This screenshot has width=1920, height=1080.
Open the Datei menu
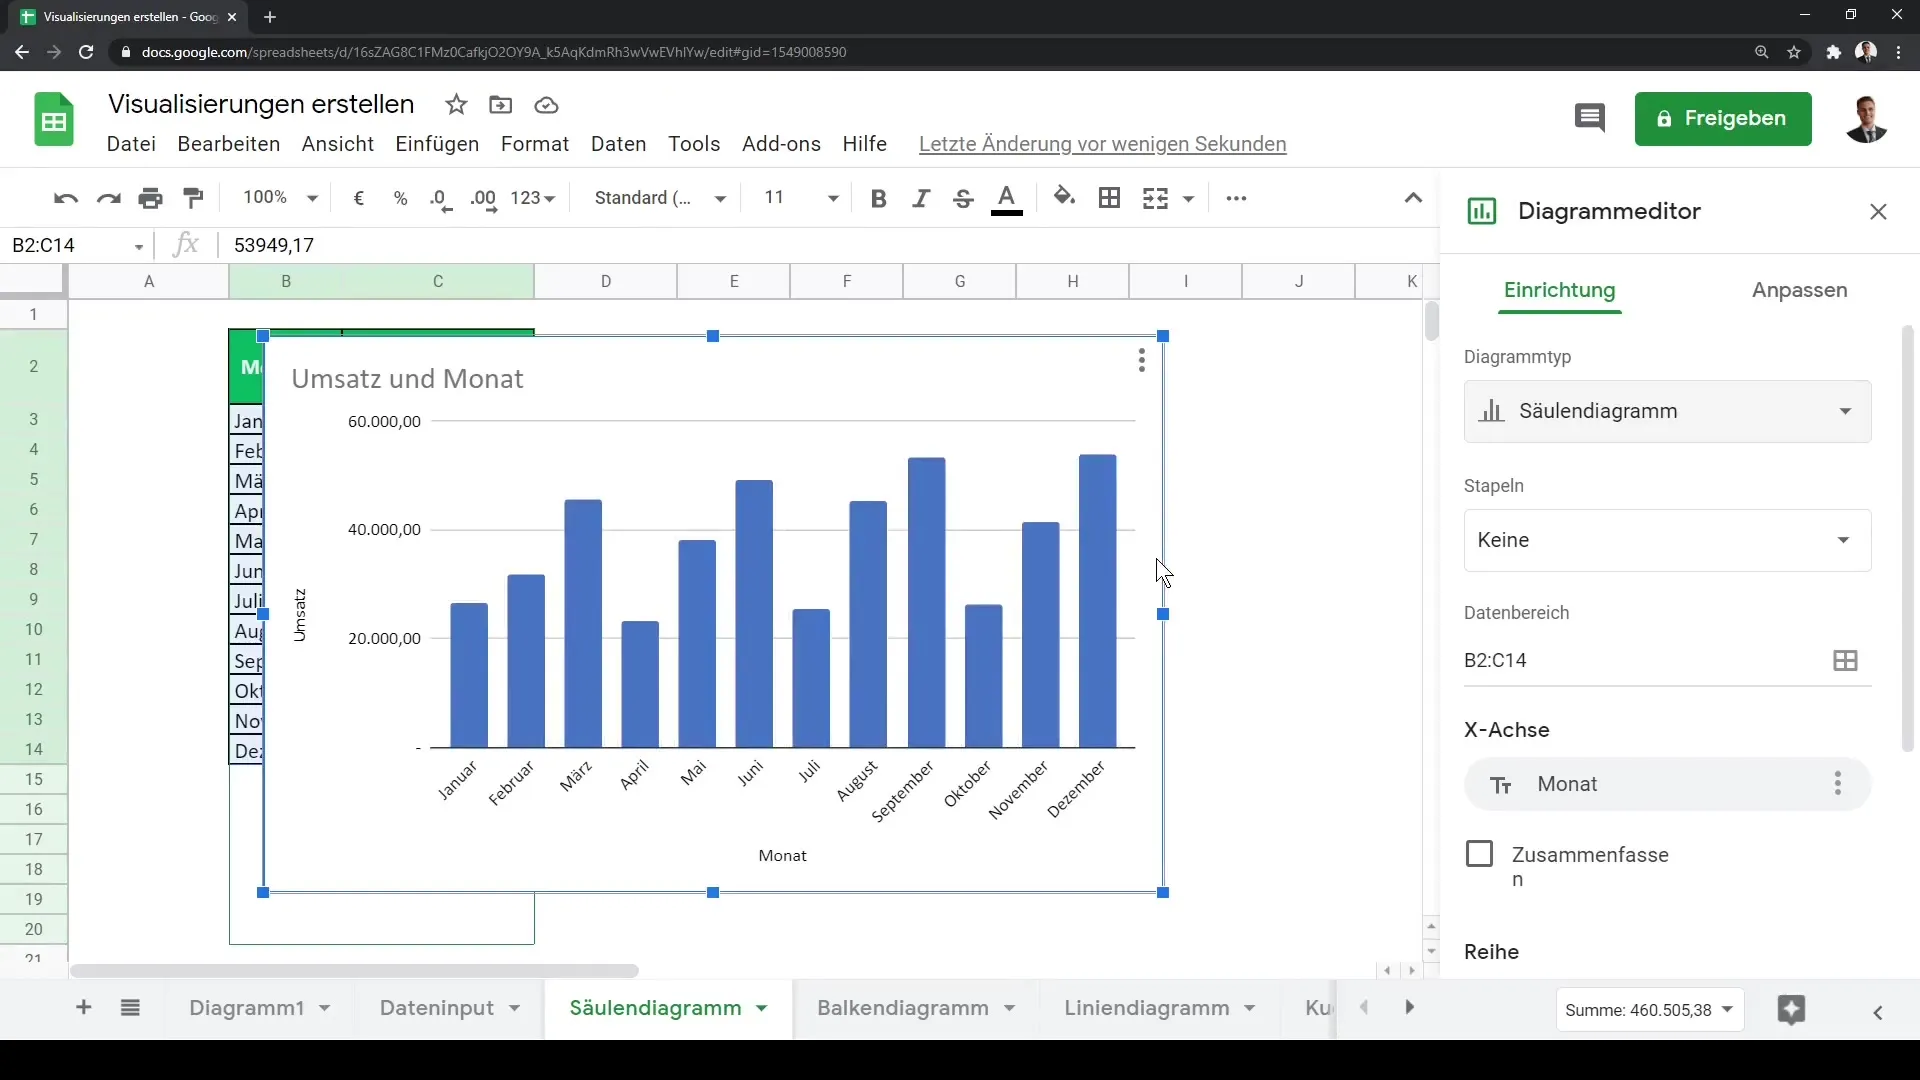(x=131, y=144)
